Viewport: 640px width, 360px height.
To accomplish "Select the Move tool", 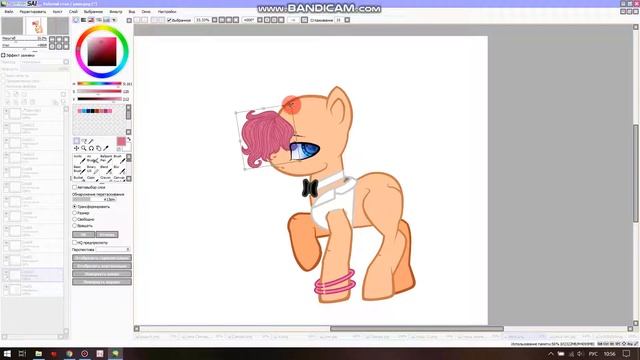I will (x=76, y=148).
